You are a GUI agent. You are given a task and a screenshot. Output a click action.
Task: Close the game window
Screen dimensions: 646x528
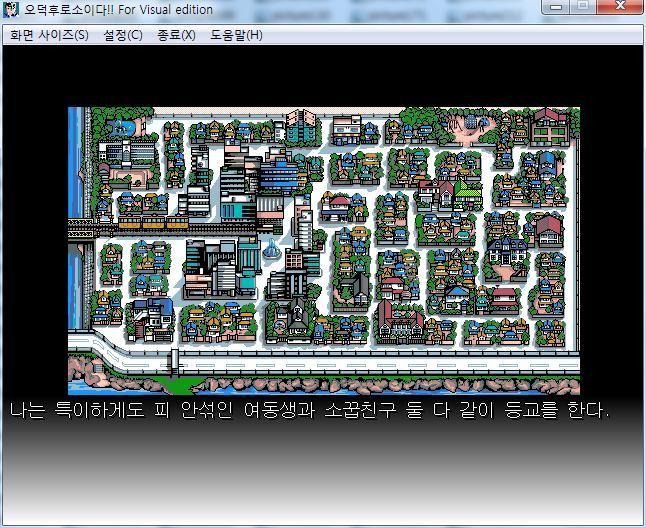tap(620, 7)
